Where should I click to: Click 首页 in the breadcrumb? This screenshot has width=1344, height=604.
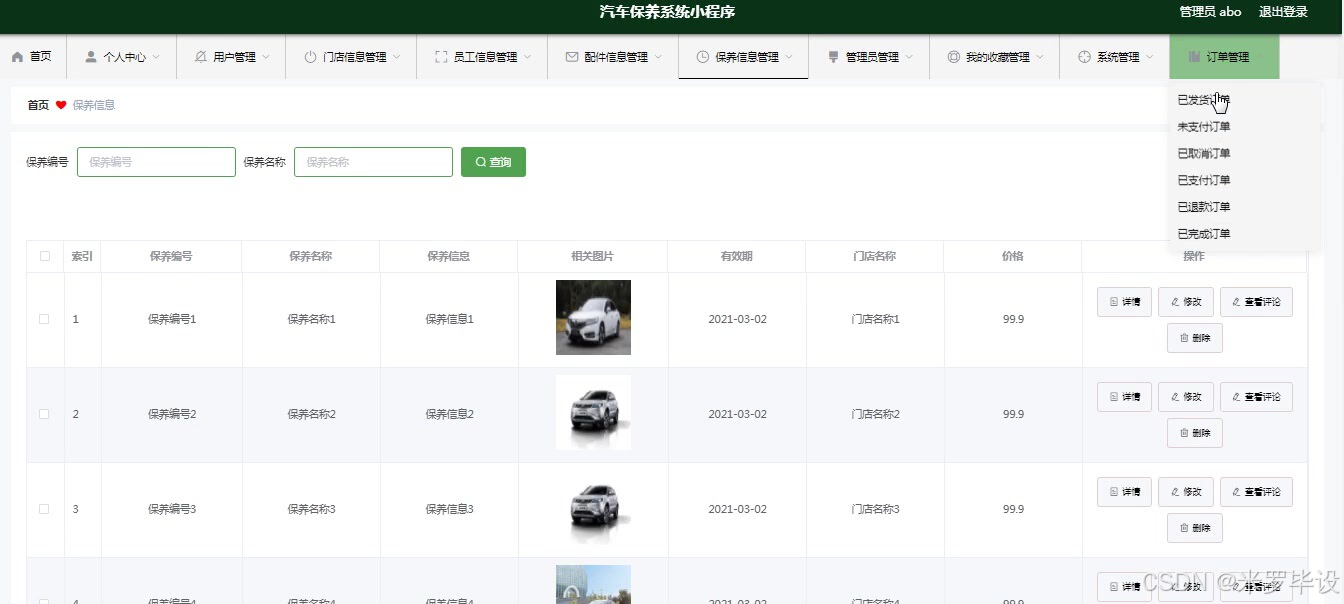pyautogui.click(x=38, y=105)
